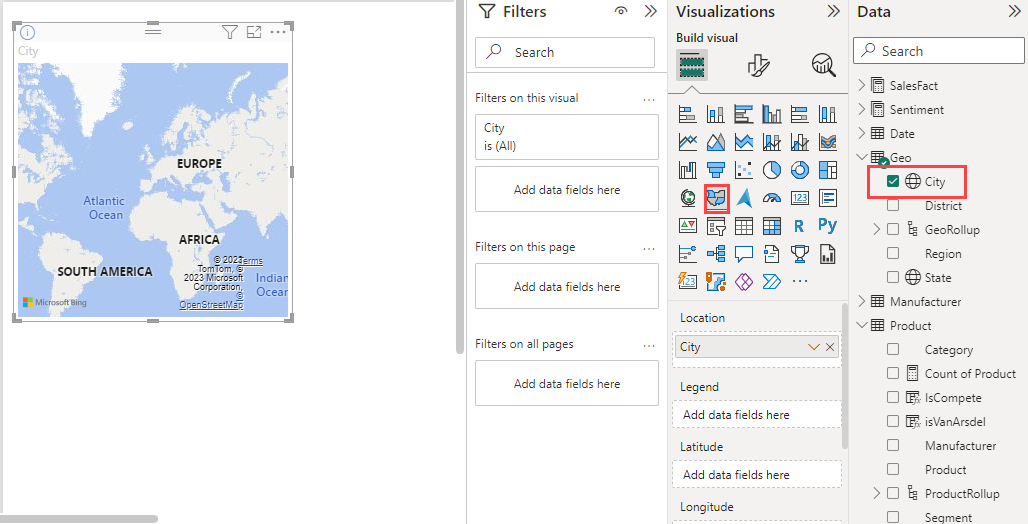Select the Ribbon chart visual

coord(827,142)
